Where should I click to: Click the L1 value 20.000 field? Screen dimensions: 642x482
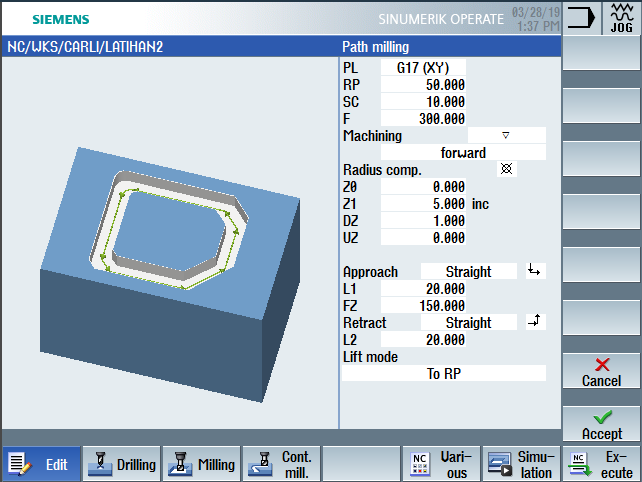point(423,288)
